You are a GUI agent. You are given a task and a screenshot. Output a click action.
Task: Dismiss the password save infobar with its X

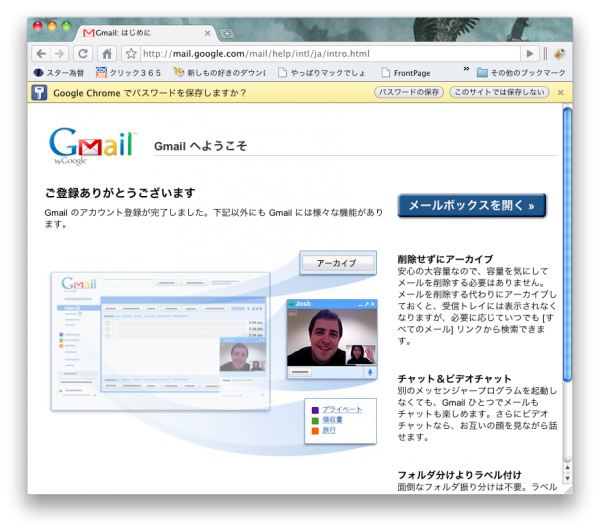click(x=561, y=93)
